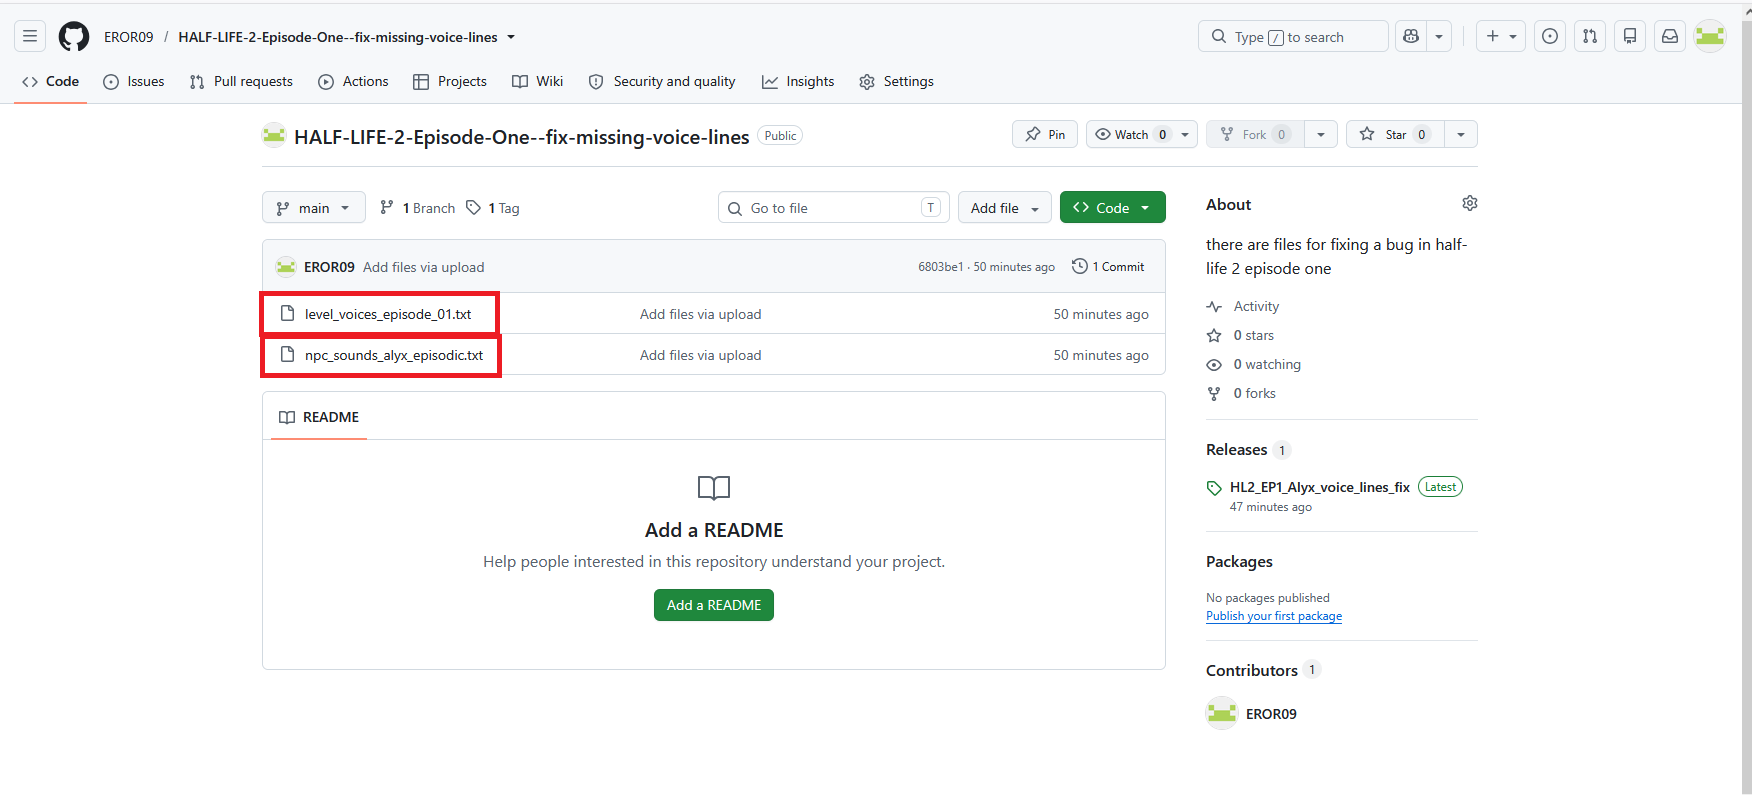View 0 watching link in About
Screen dimensions: 1752x795
pos(1267,365)
